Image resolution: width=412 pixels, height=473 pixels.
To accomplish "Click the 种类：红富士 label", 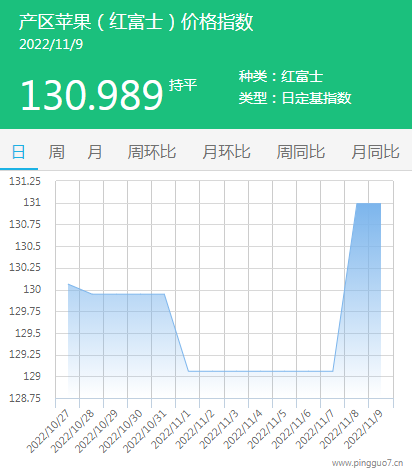I will click(281, 76).
